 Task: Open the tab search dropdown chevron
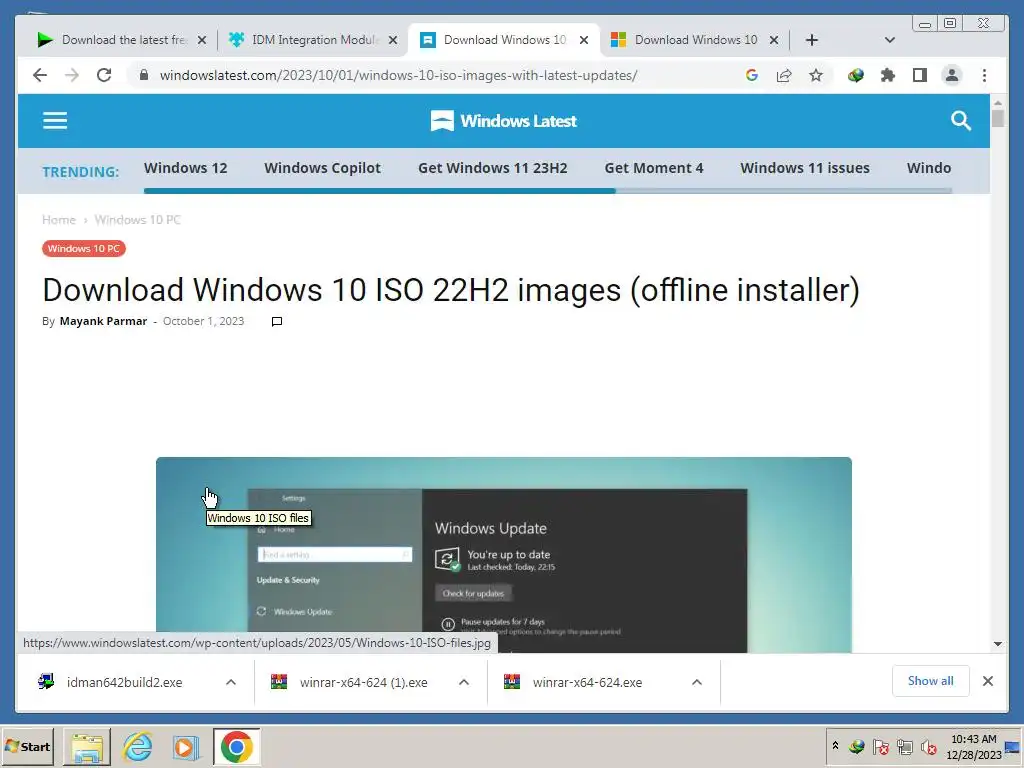click(889, 40)
